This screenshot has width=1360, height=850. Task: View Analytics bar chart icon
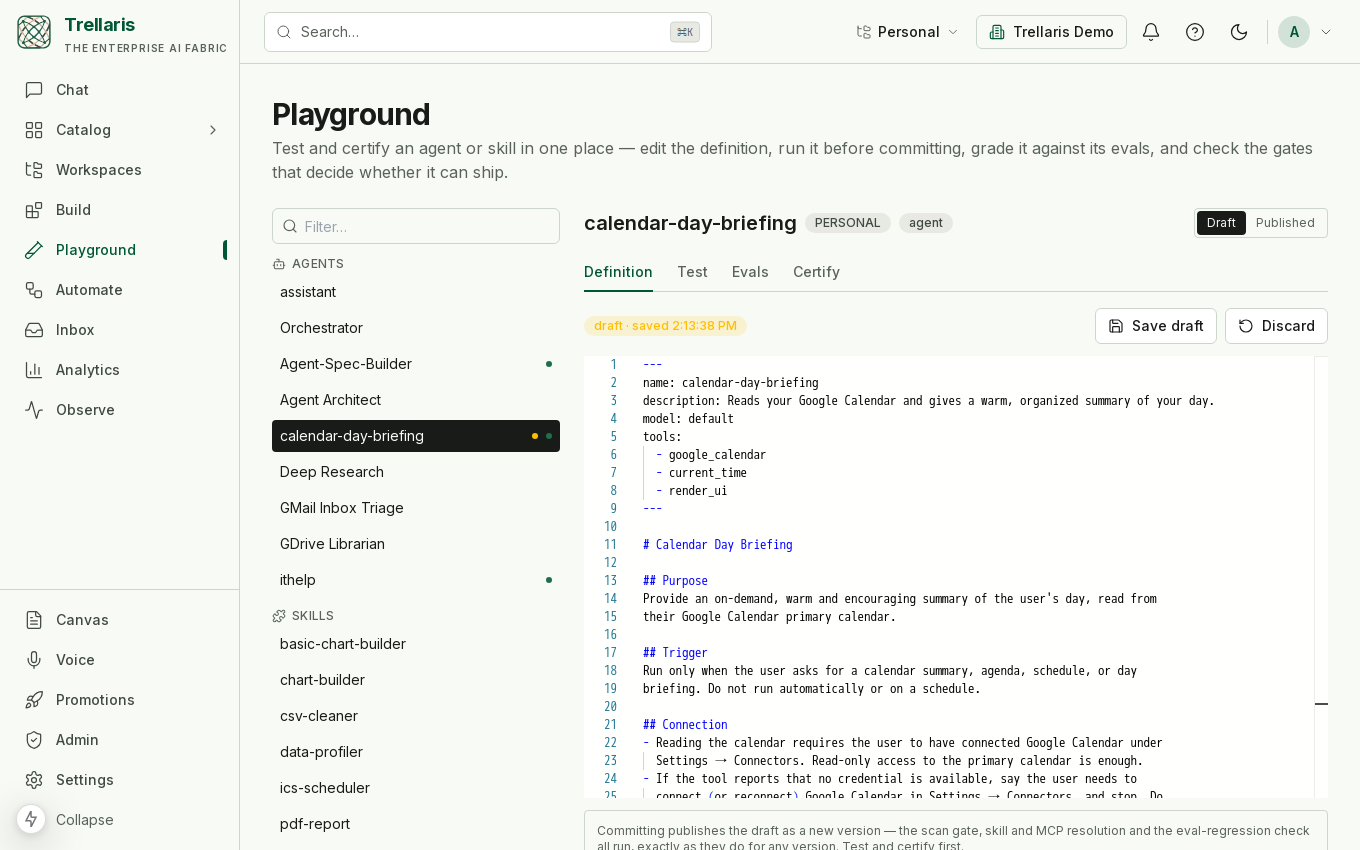[34, 370]
